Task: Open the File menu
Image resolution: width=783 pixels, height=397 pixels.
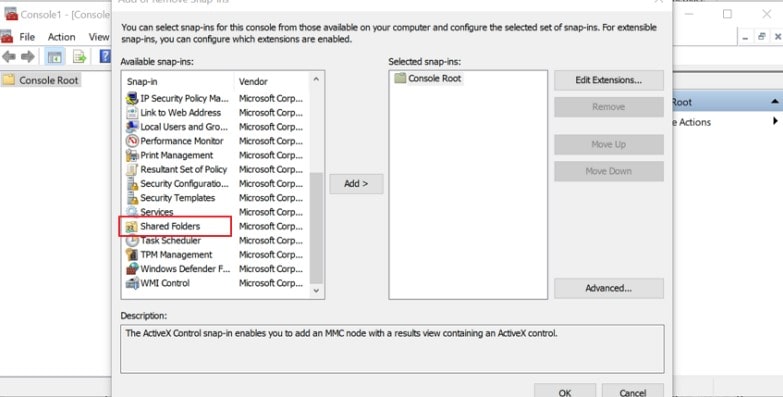Action: 27,37
